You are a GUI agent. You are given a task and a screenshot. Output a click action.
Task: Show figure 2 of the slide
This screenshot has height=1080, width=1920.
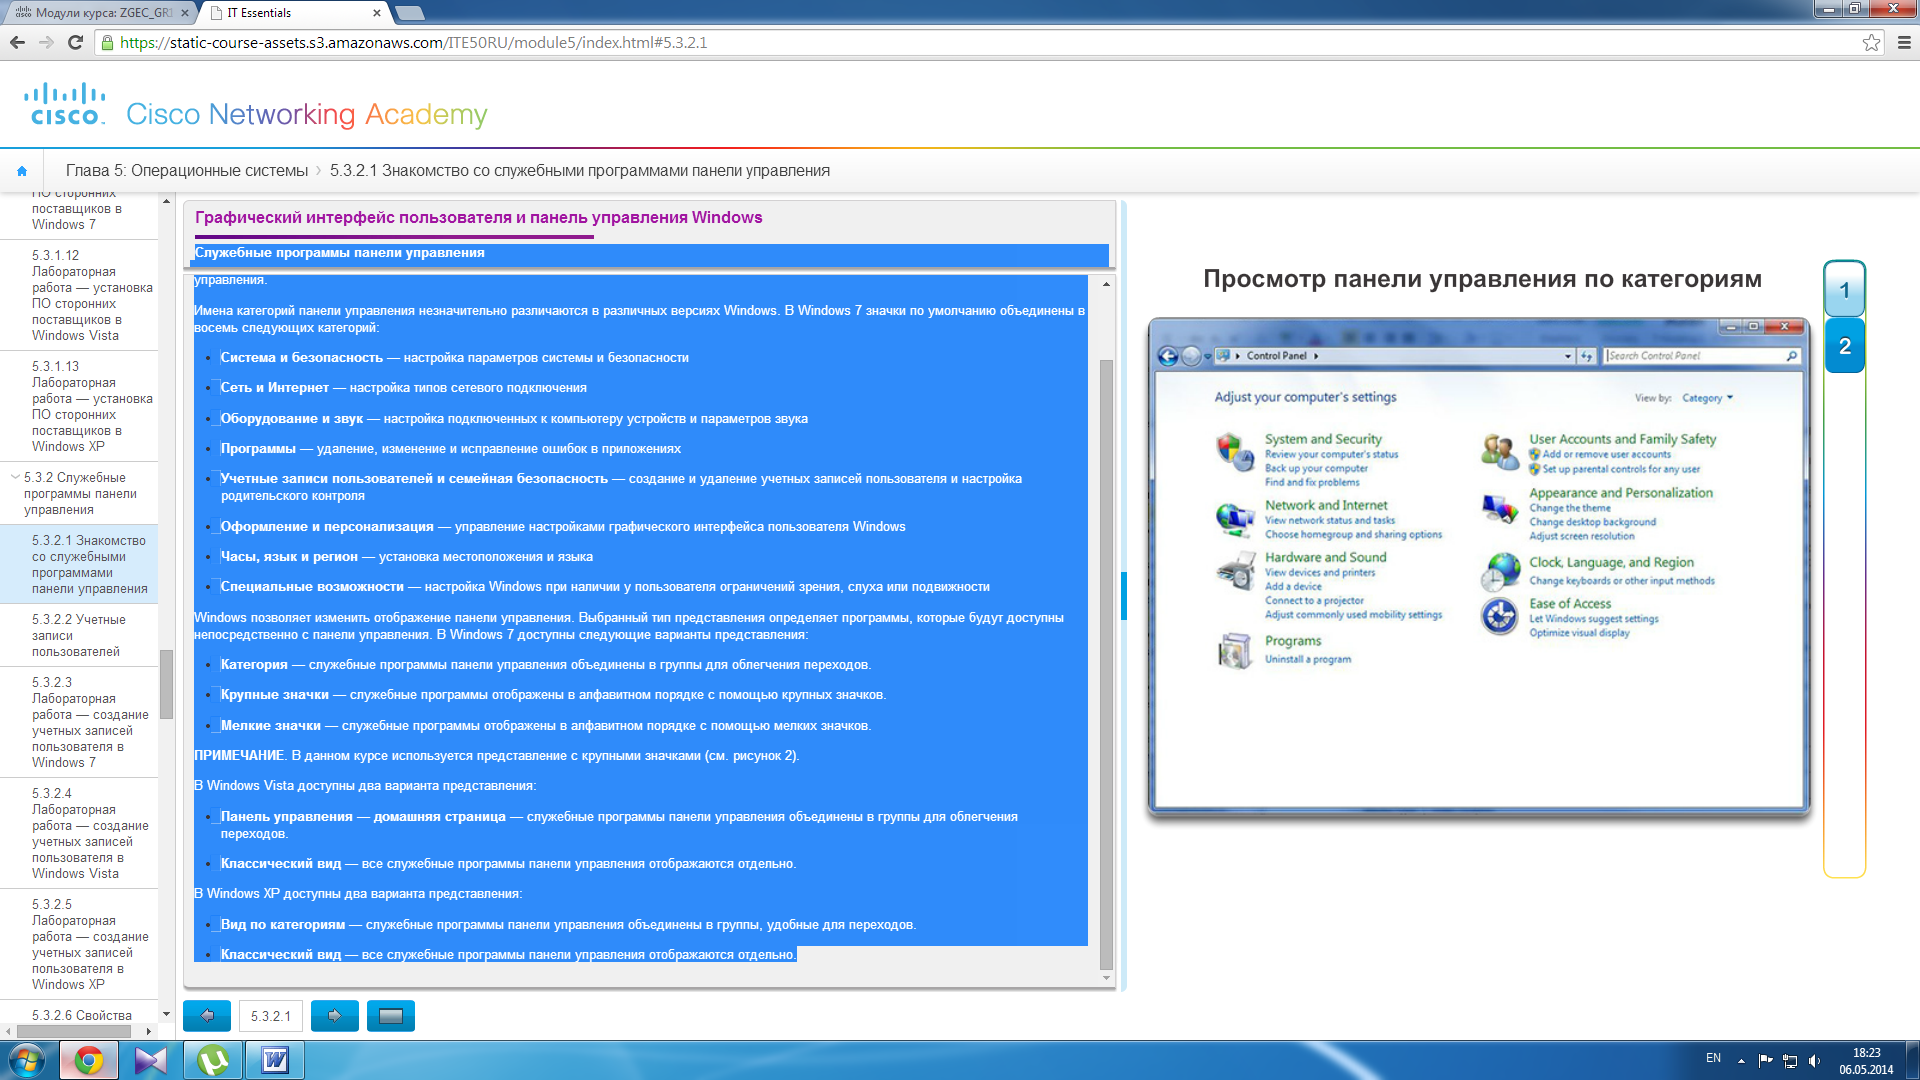point(1844,346)
